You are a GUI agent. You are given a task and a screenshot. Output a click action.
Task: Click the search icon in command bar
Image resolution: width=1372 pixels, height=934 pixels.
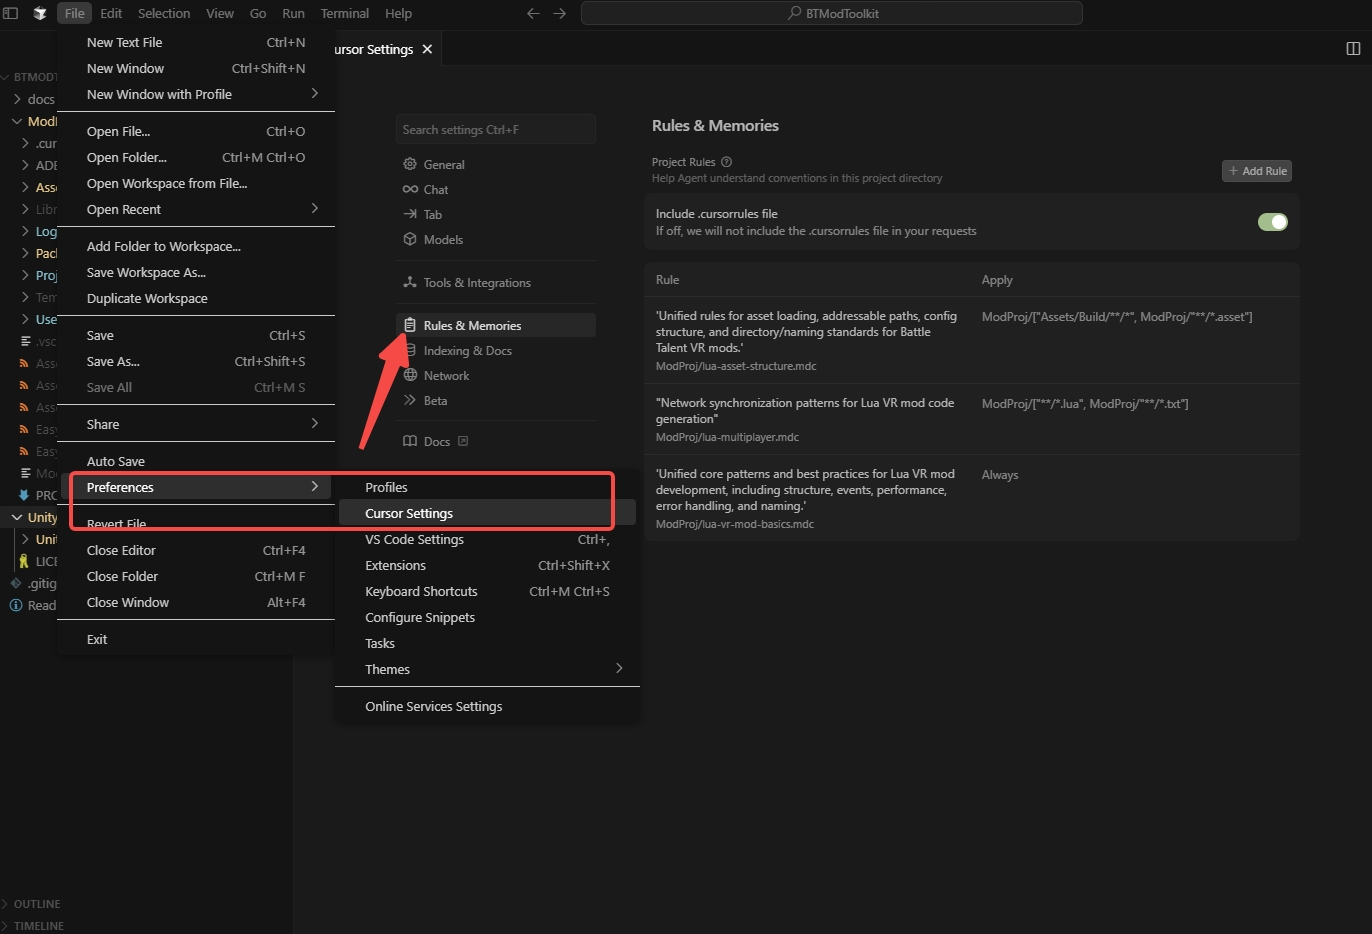coord(794,13)
